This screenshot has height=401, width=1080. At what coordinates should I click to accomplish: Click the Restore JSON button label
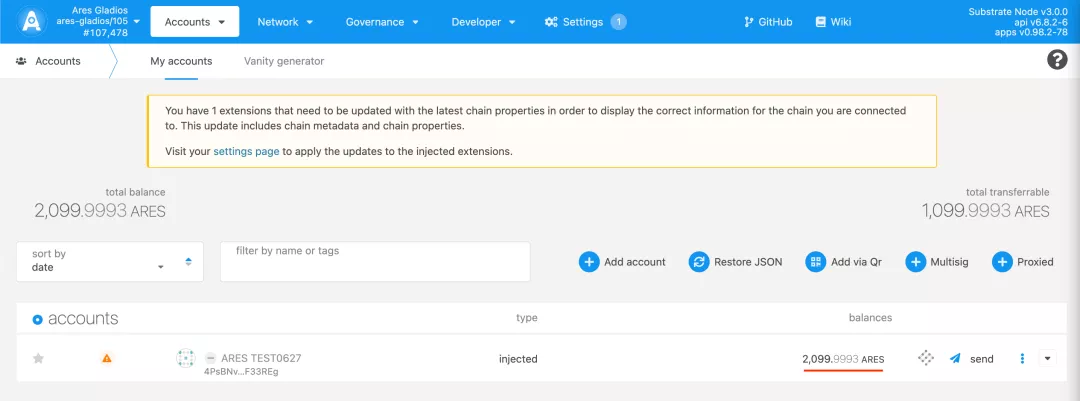(748, 262)
